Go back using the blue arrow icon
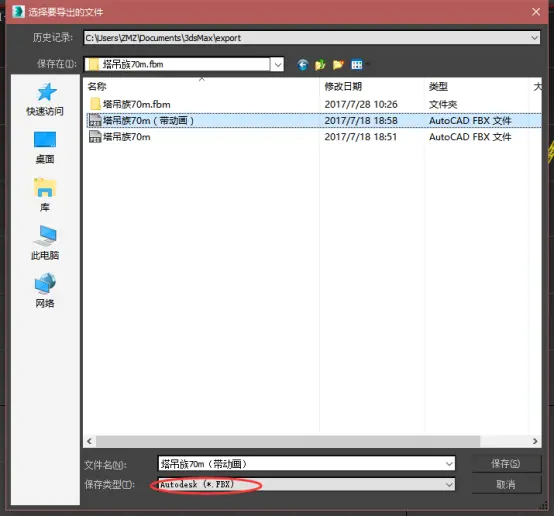Screen dimensions: 554x516 pyautogui.click(x=302, y=65)
